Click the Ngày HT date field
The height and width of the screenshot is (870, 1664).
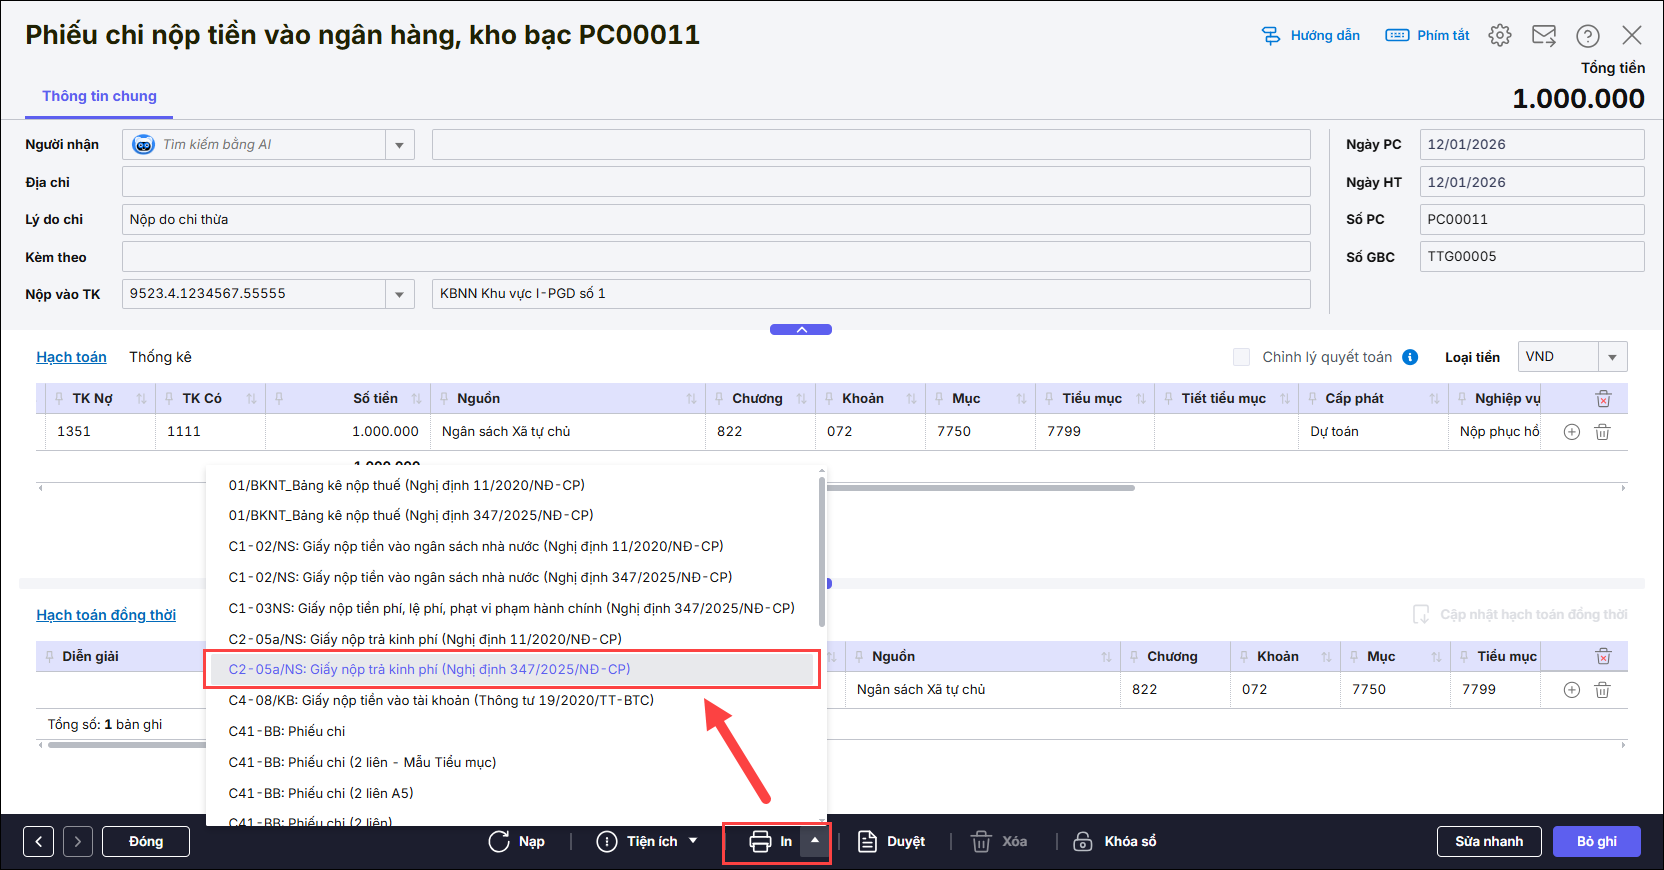click(x=1532, y=182)
